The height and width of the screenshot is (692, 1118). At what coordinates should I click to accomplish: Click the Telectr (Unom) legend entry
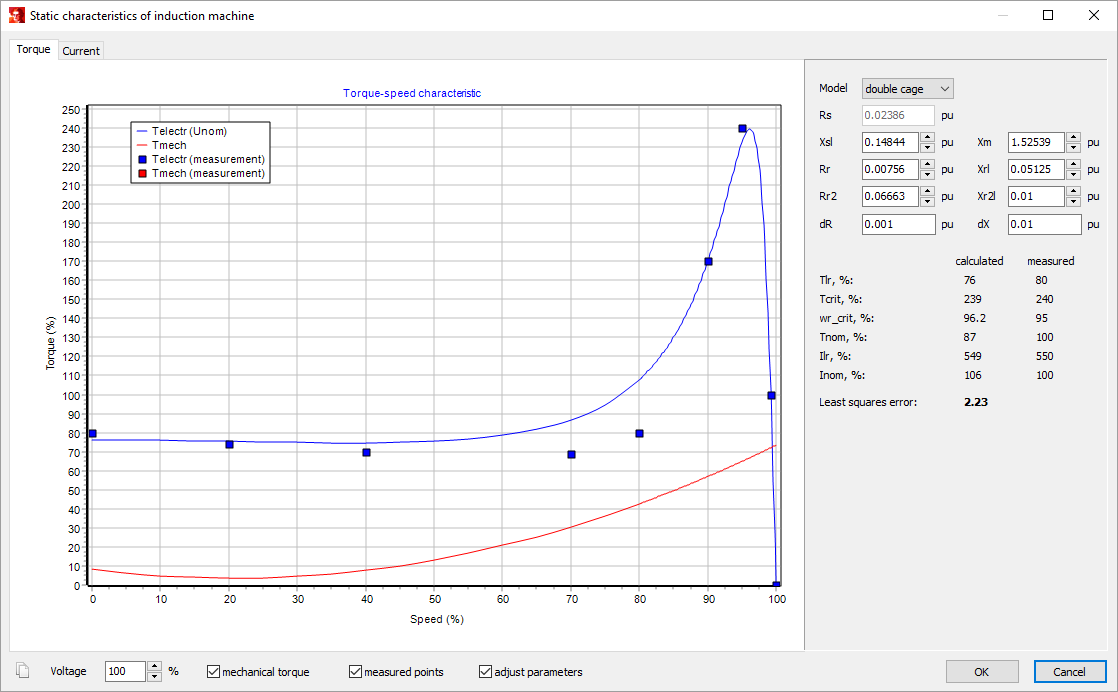(182, 131)
